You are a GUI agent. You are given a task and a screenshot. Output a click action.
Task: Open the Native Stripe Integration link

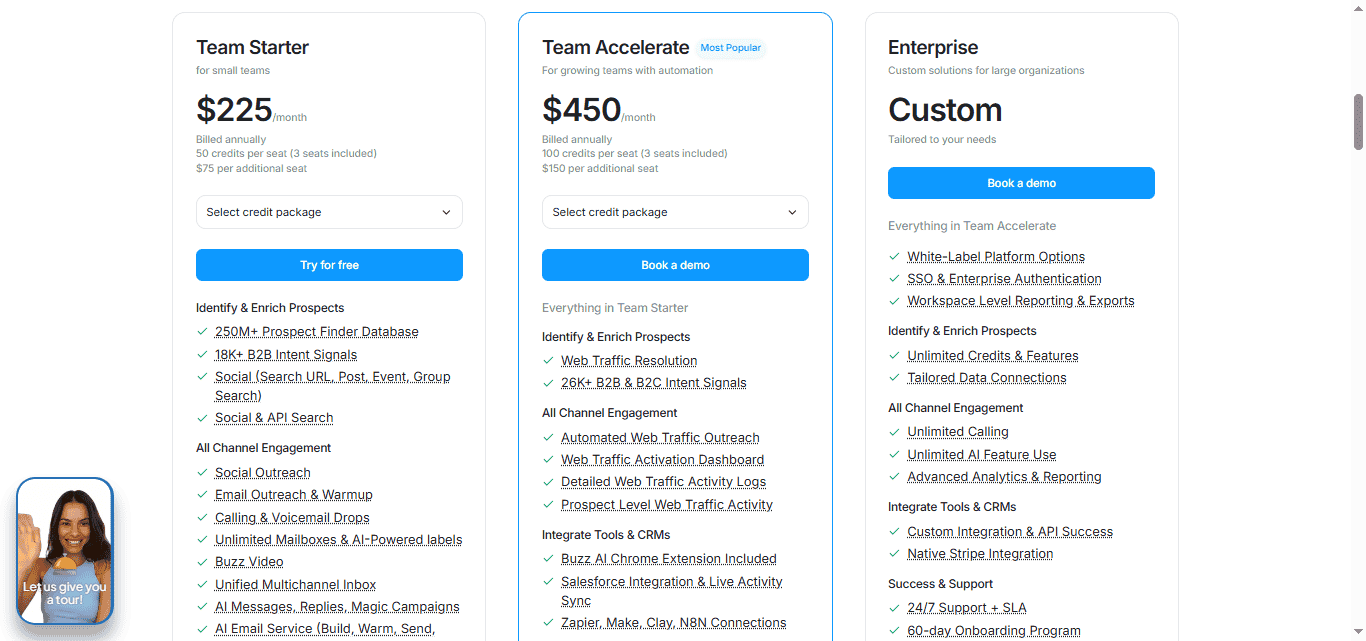980,553
